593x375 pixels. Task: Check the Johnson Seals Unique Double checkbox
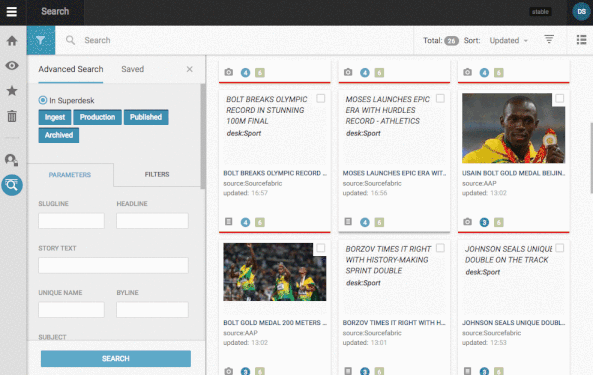(x=560, y=248)
